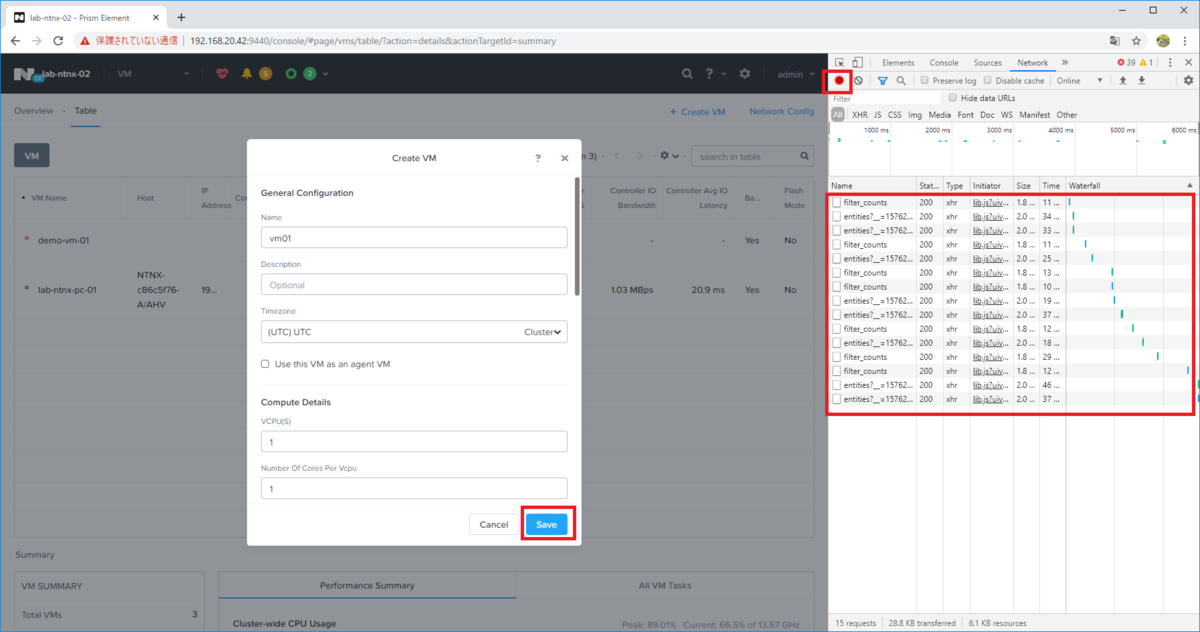Bookmark this page with the star
Screen dimensions: 1200x632
tap(1139, 41)
